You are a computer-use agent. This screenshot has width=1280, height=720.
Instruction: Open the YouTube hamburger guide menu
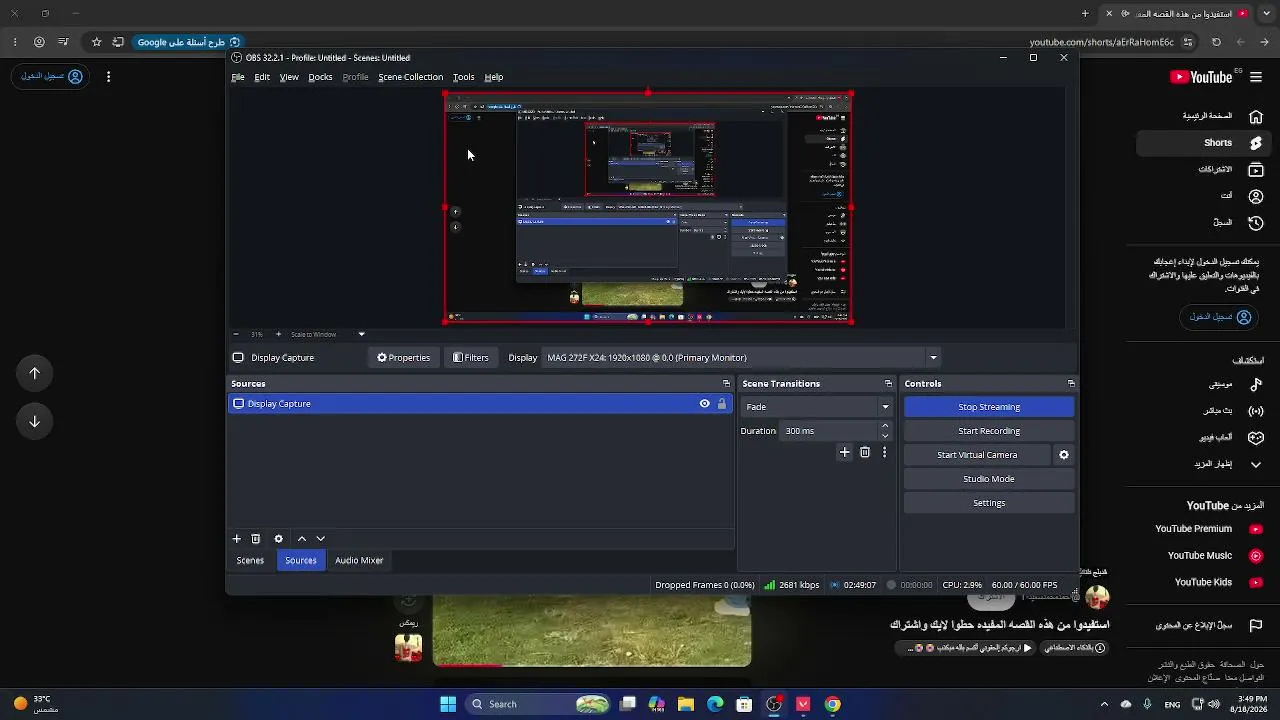click(x=1256, y=77)
